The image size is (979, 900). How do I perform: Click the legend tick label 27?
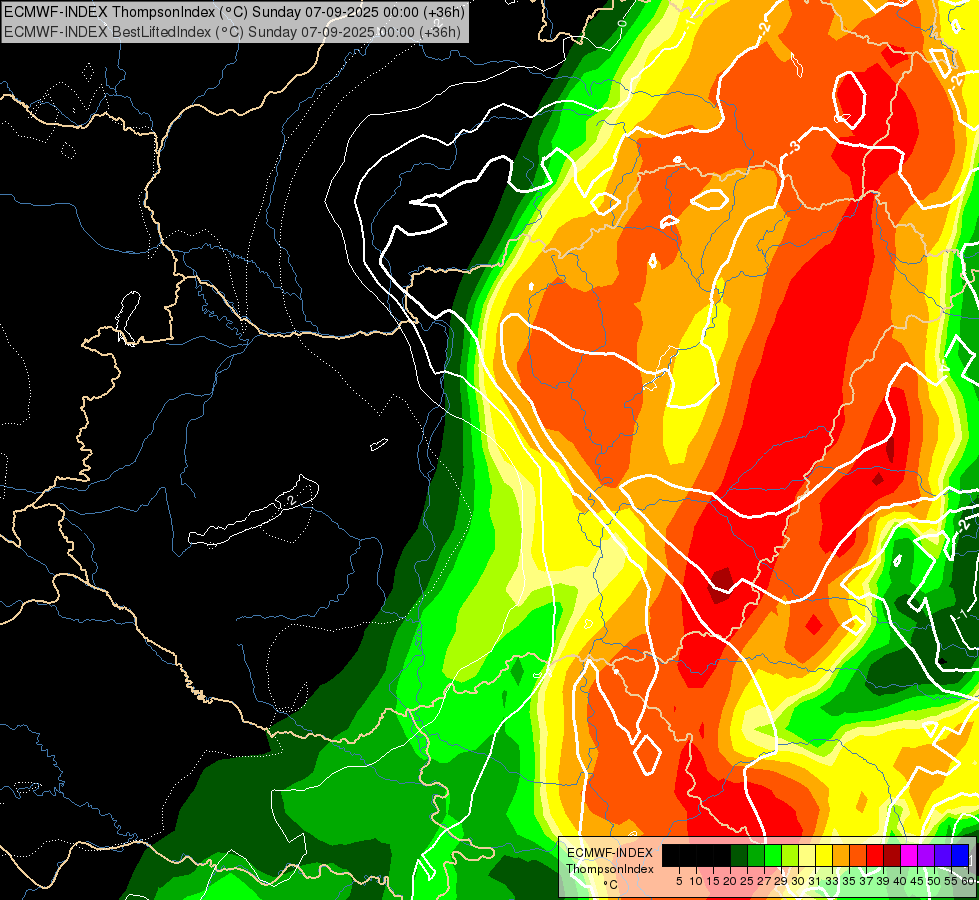click(x=764, y=881)
